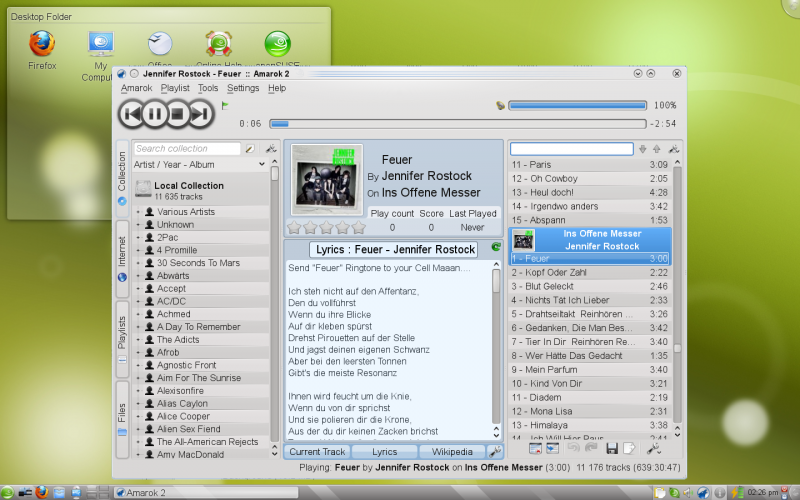Image resolution: width=800 pixels, height=500 pixels.
Task: Open collection browser wrench options
Action: 271,148
